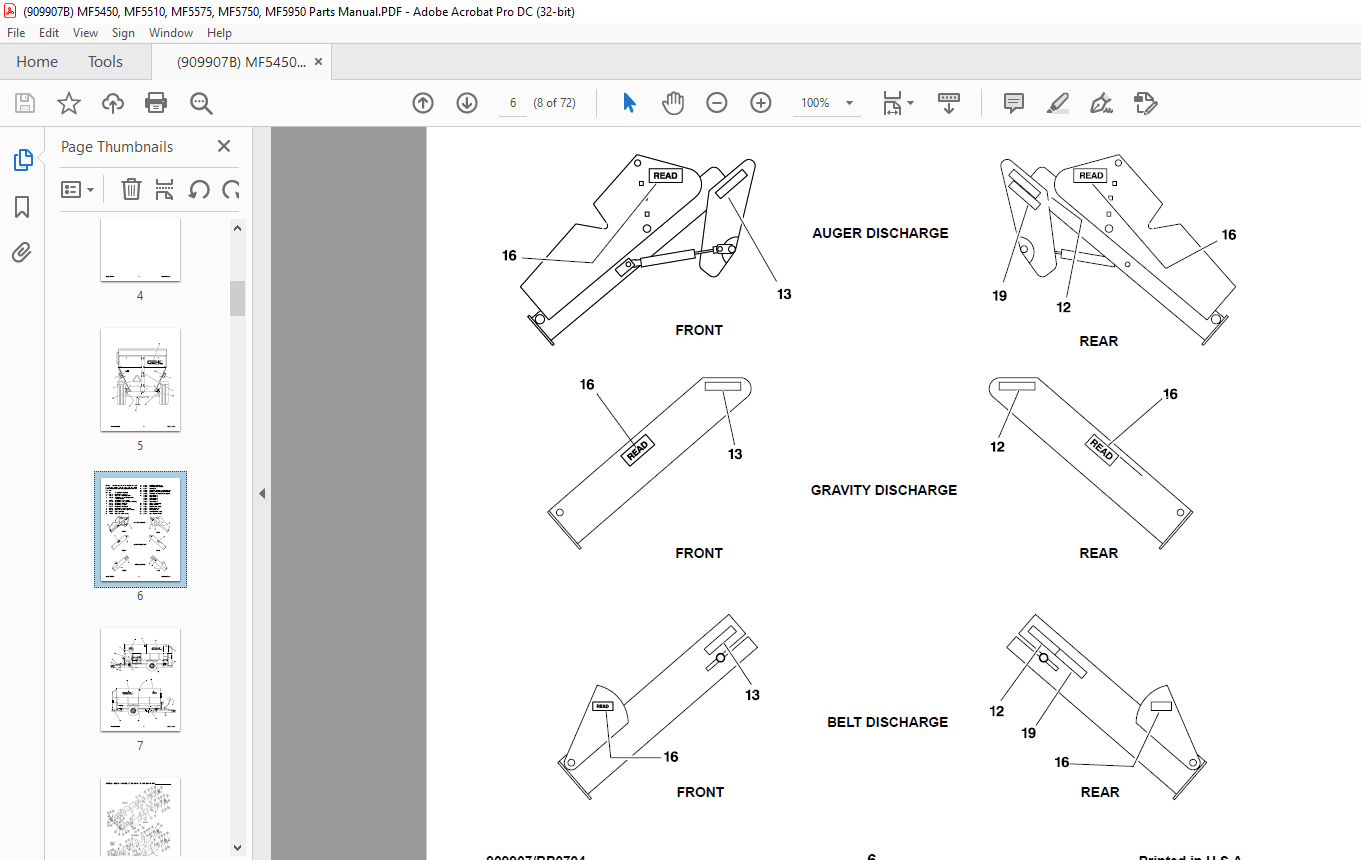Turn on scrolling mode in the toolbar
Image resolution: width=1361 pixels, height=860 pixels.
[x=949, y=103]
